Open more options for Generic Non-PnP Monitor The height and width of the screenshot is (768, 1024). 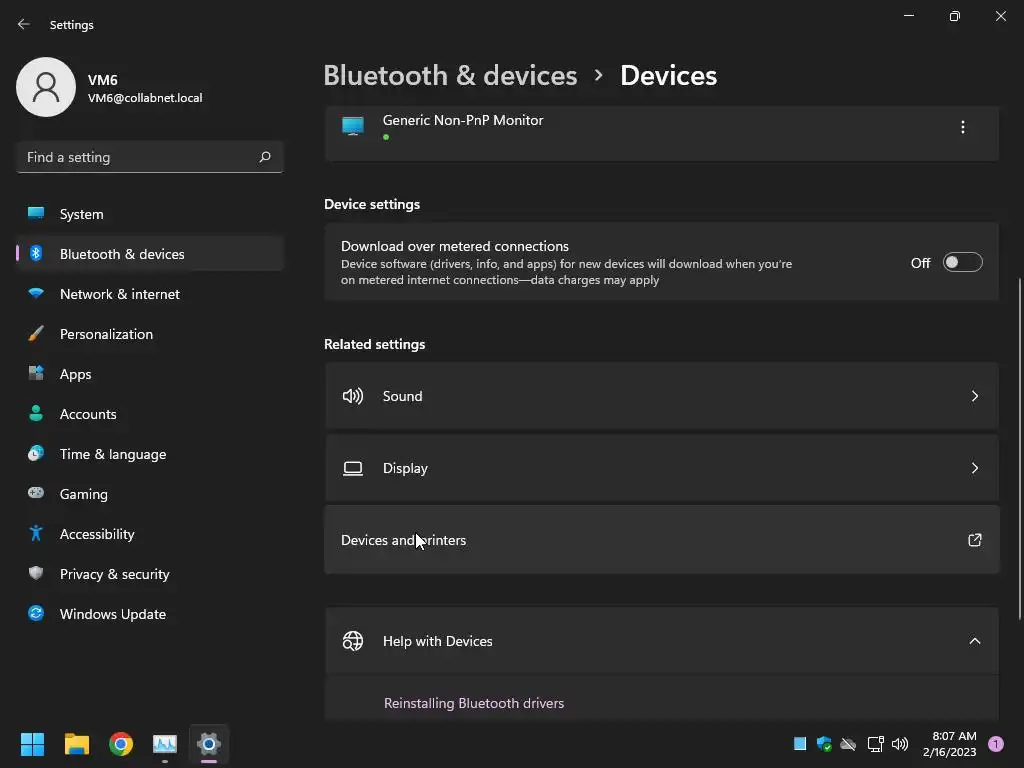[962, 127]
